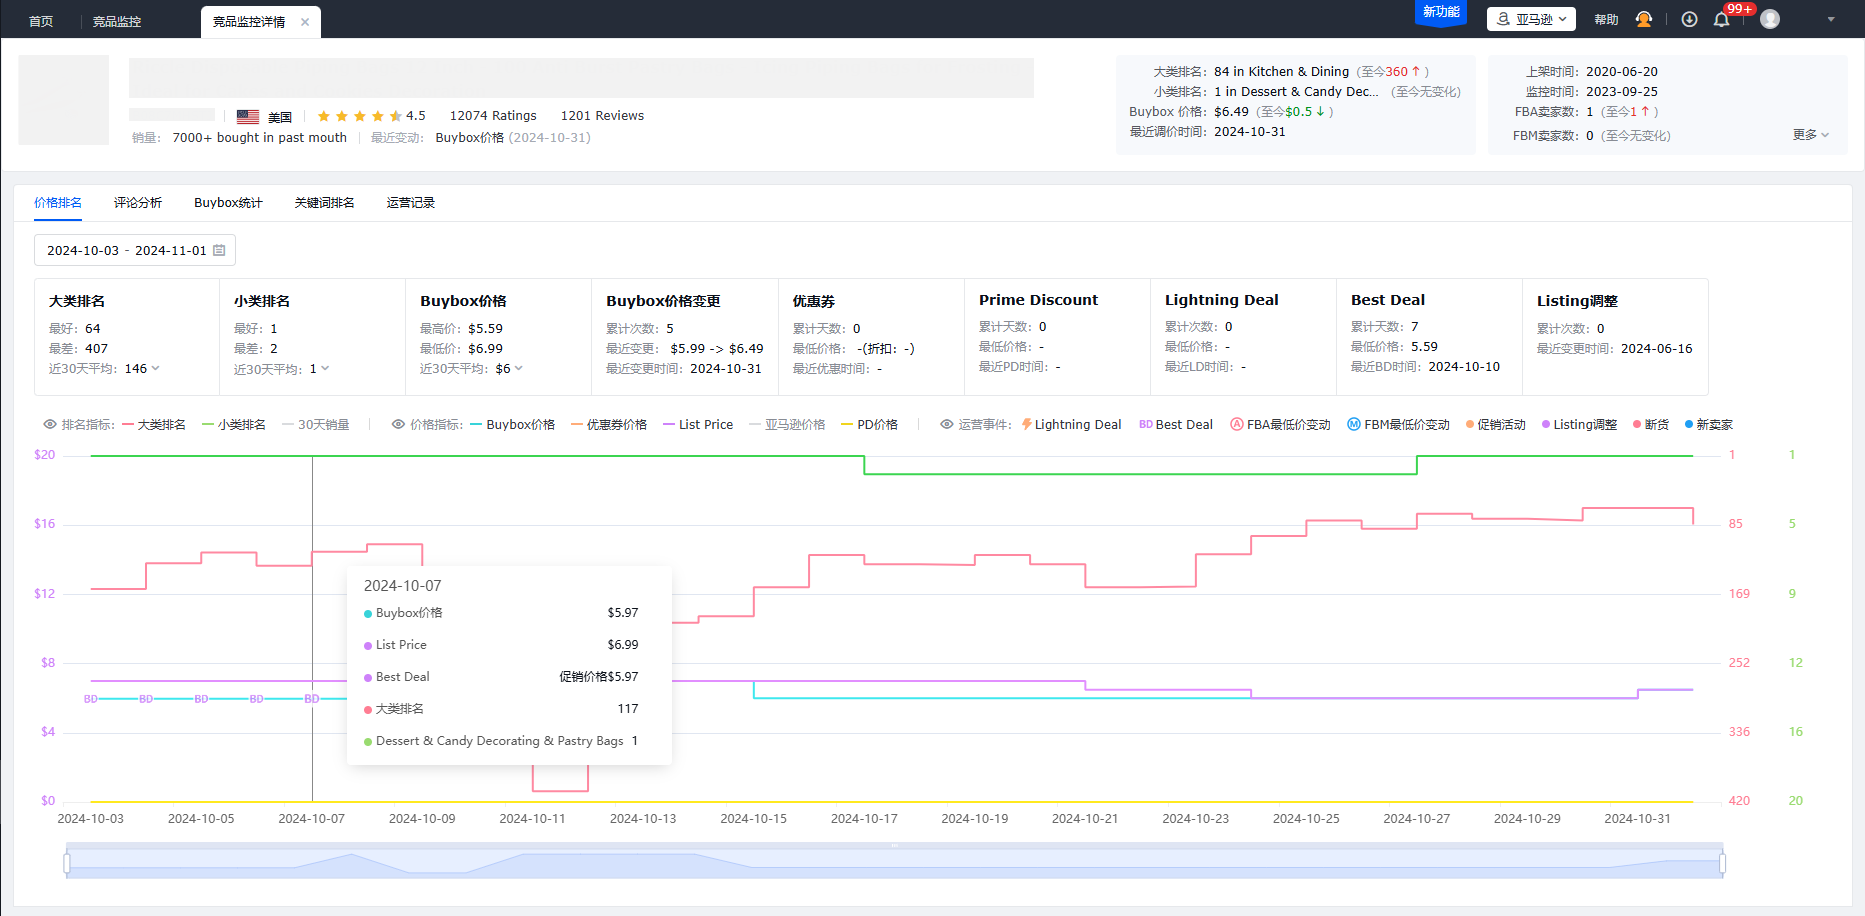The image size is (1865, 916).
Task: Click the 2024-10-31 axis label
Action: (x=1638, y=818)
